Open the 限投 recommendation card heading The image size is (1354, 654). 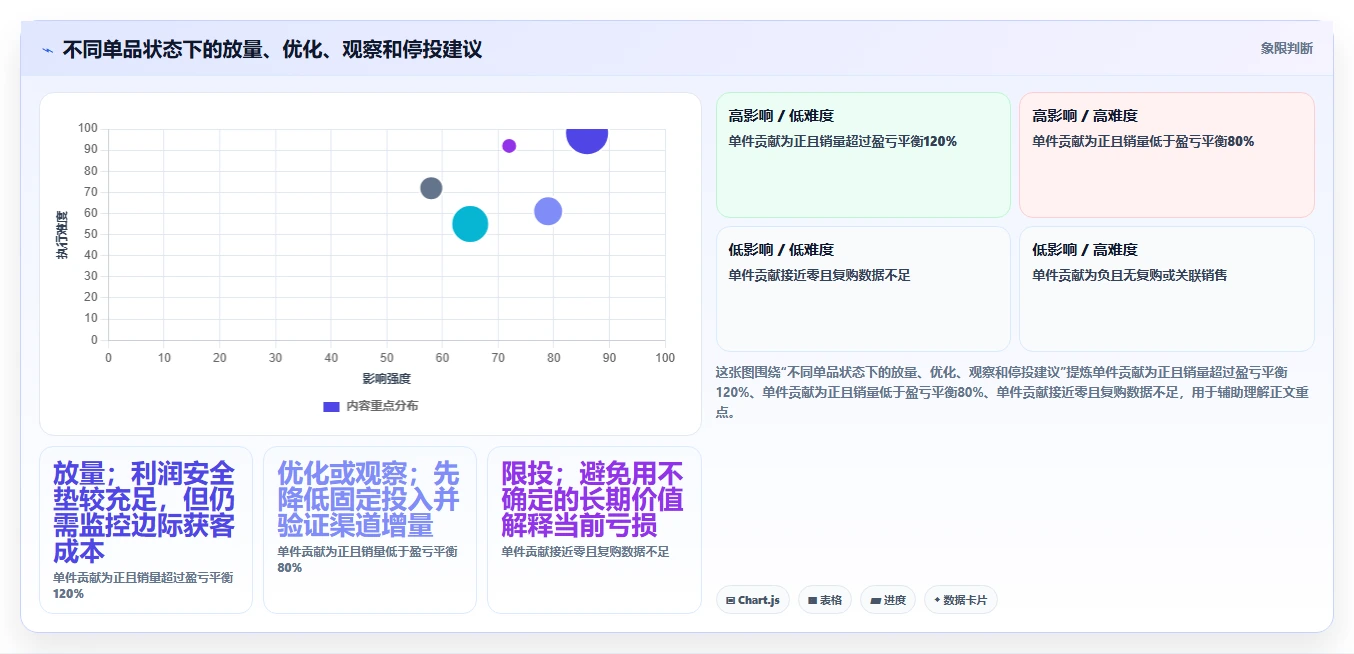[592, 499]
